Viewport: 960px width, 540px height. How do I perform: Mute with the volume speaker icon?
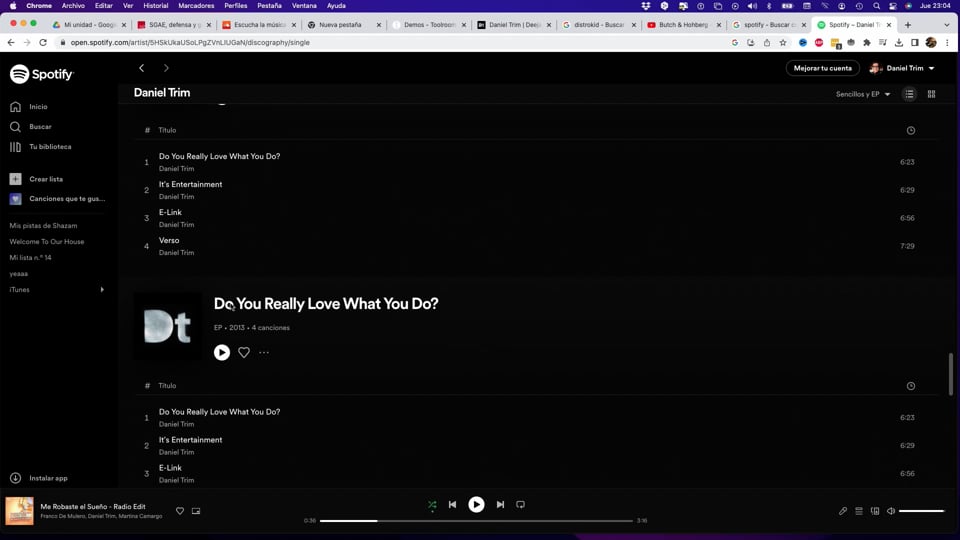[x=891, y=511]
